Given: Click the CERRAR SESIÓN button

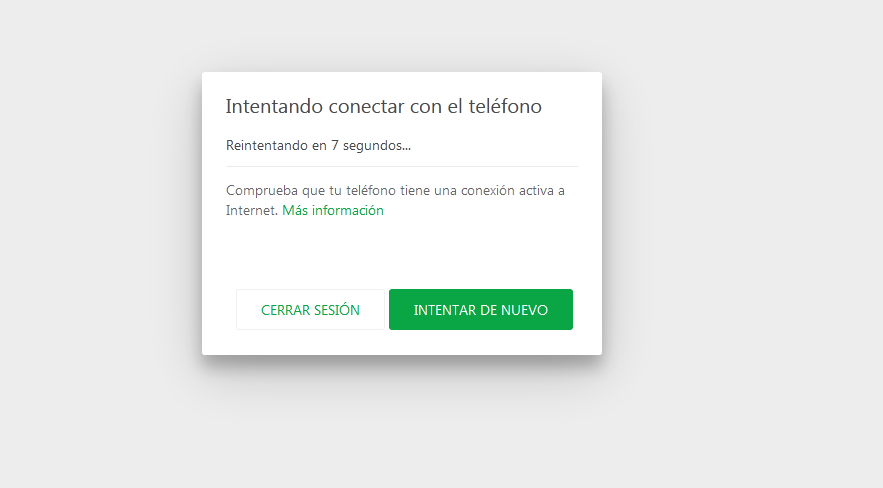Looking at the screenshot, I should coord(310,310).
